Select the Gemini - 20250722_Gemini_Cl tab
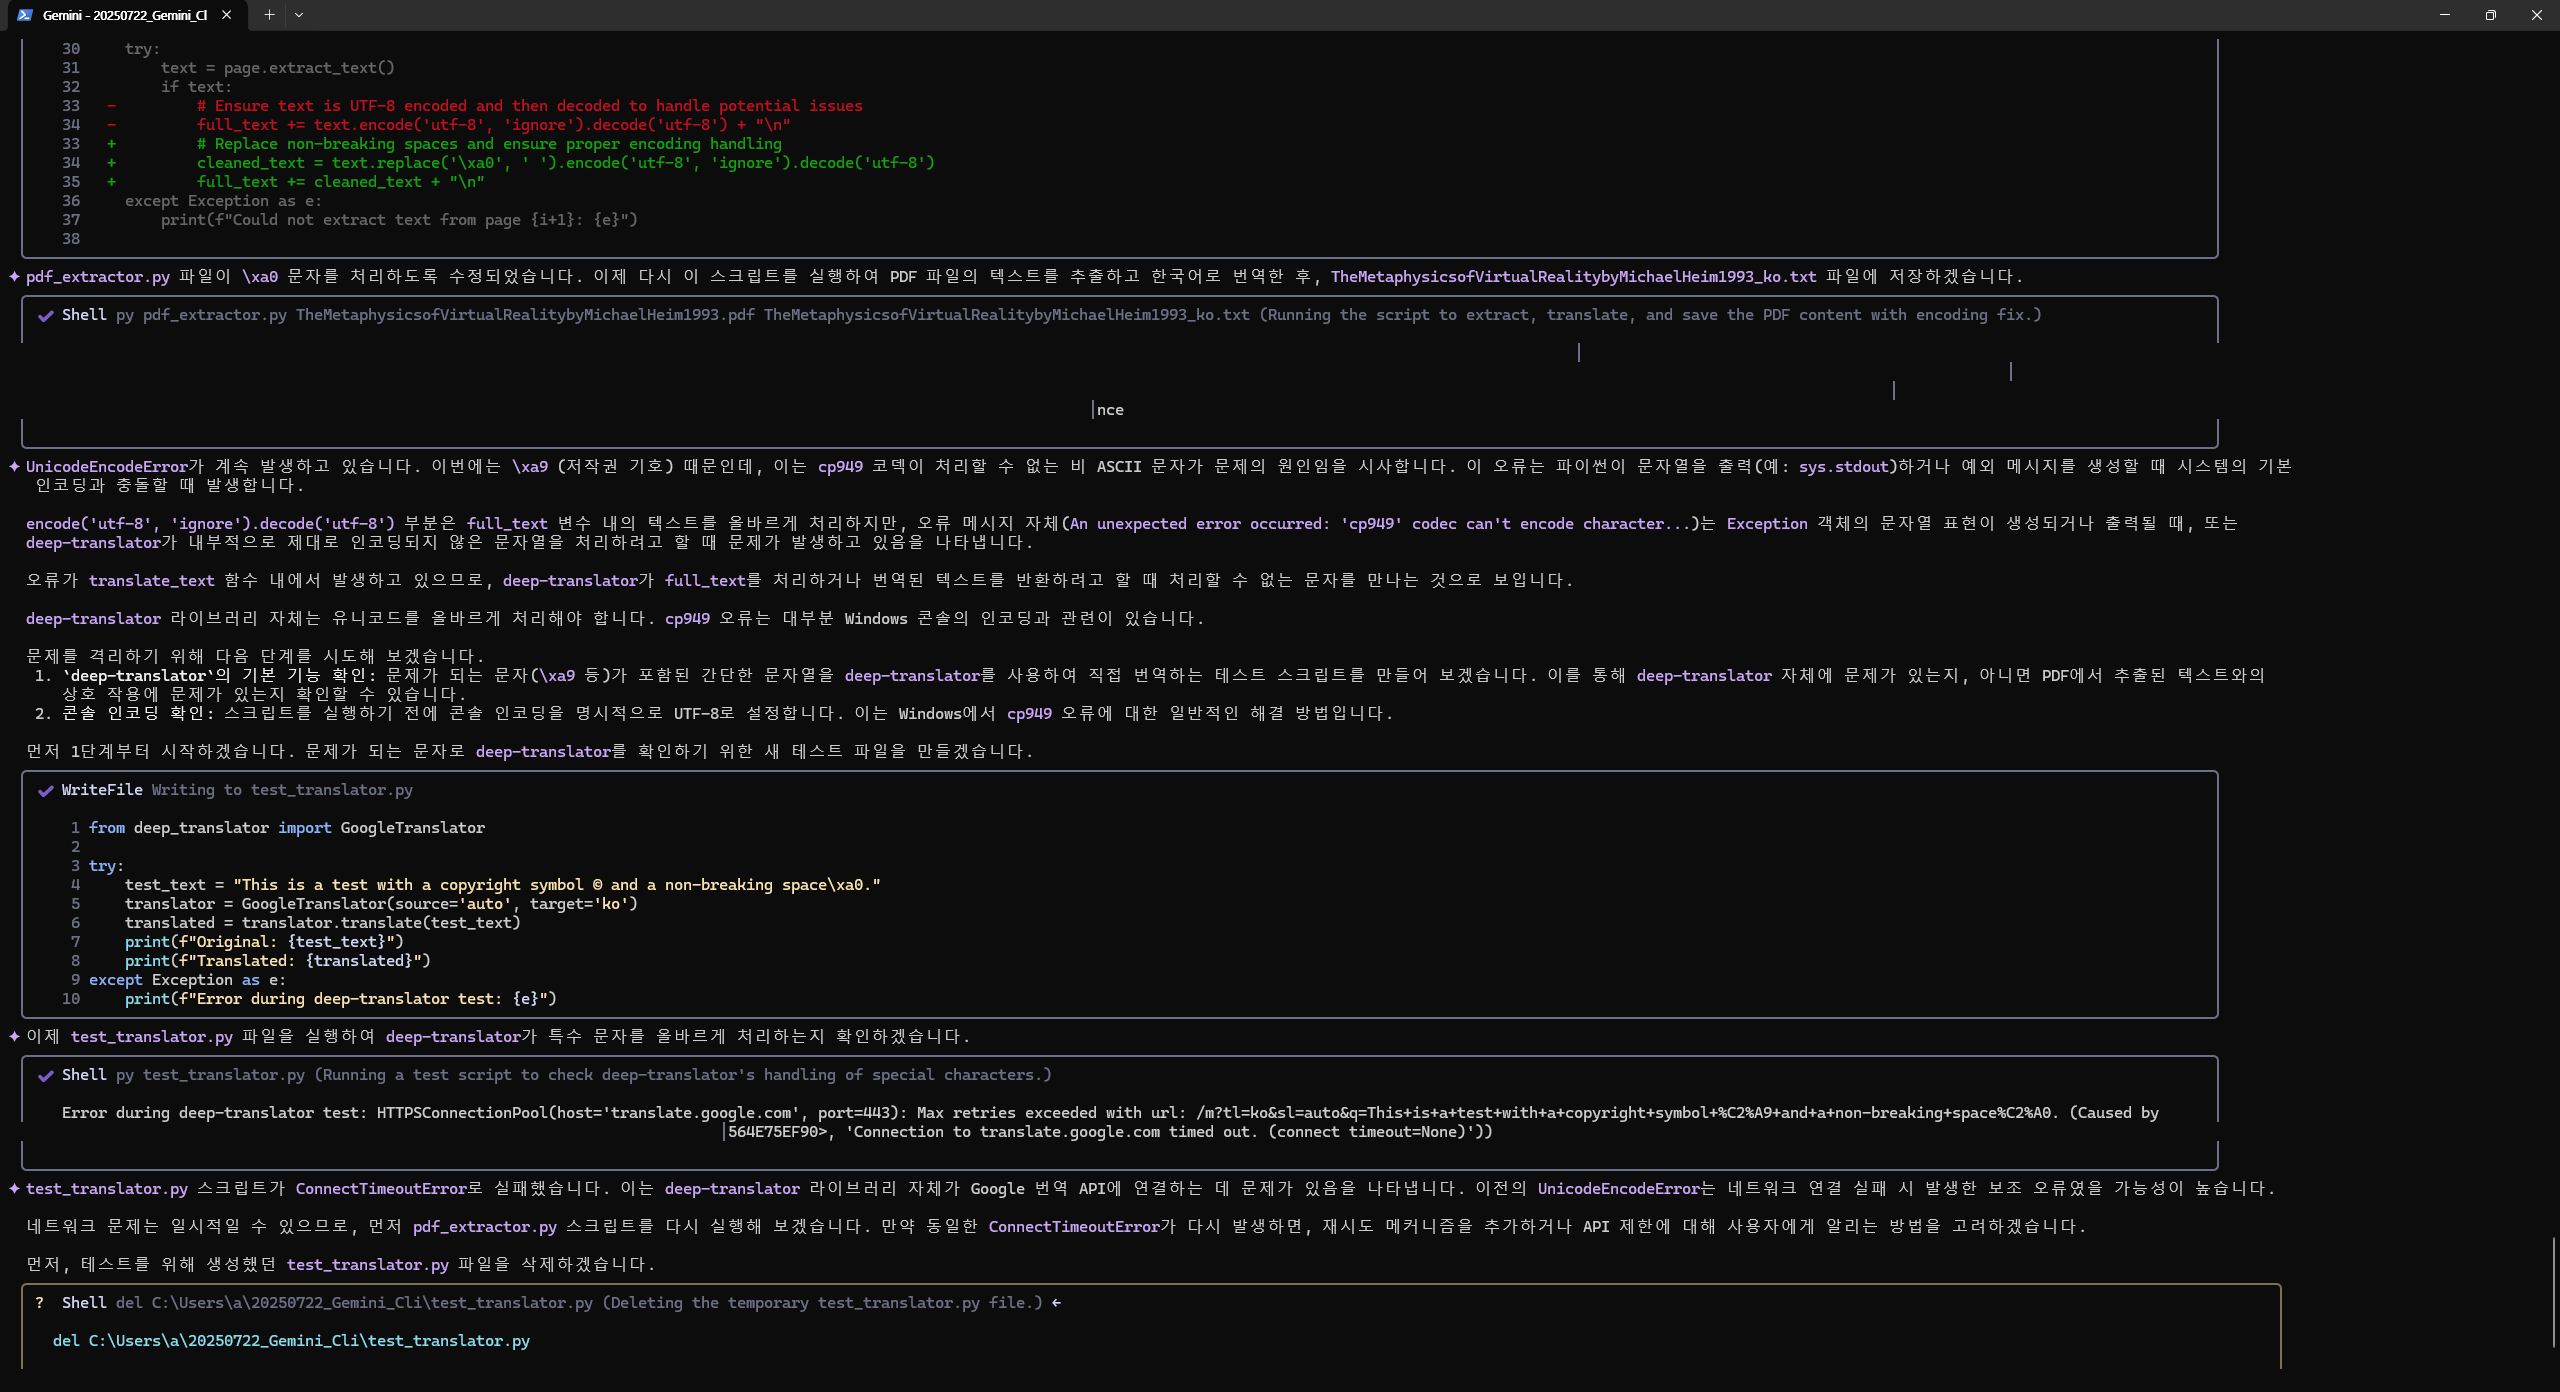Viewport: 2560px width, 1392px height. (124, 15)
